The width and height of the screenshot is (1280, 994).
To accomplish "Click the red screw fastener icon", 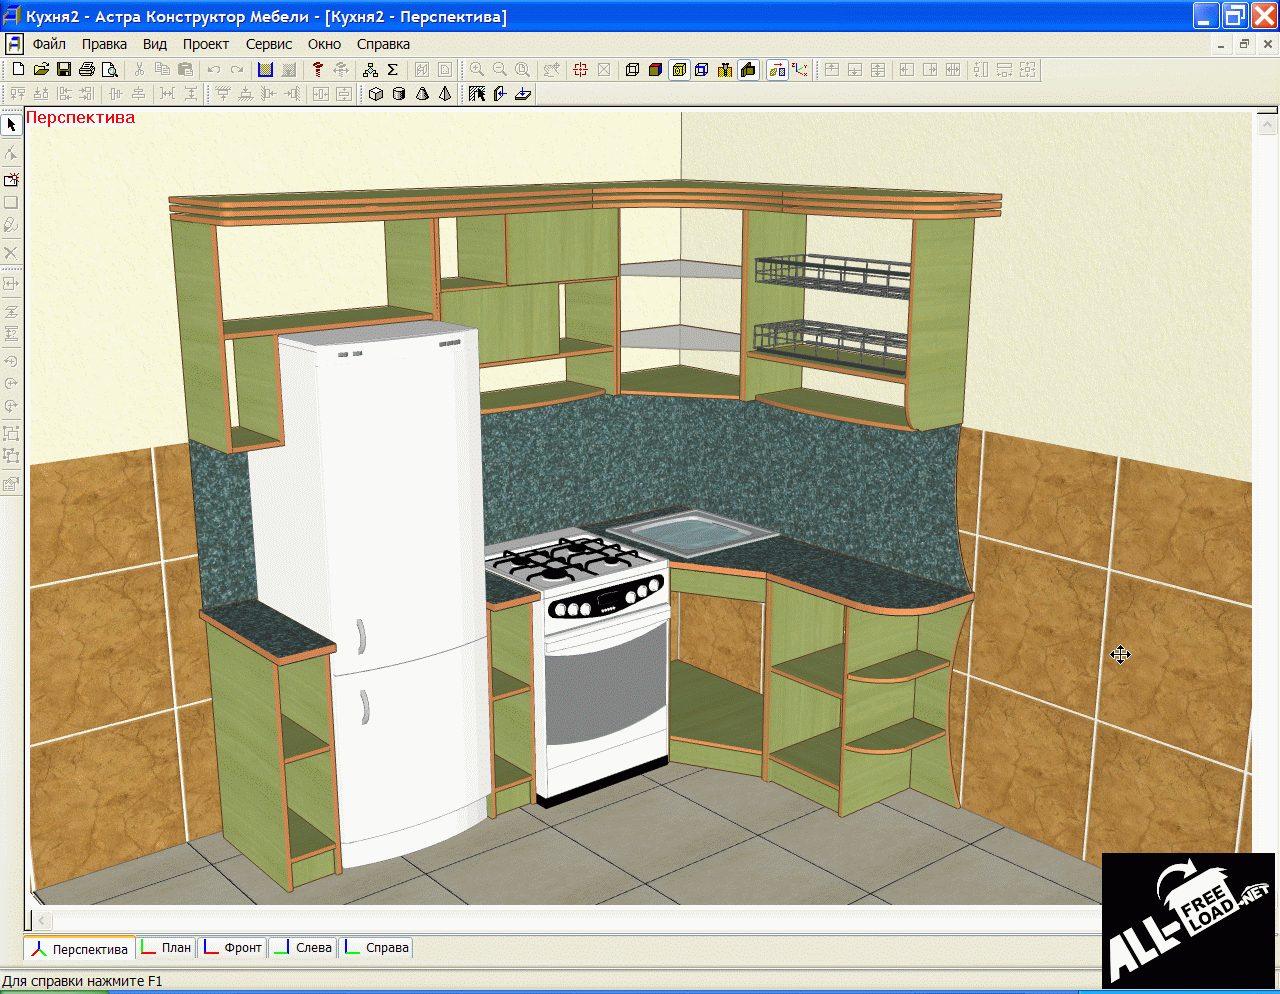I will coord(318,70).
